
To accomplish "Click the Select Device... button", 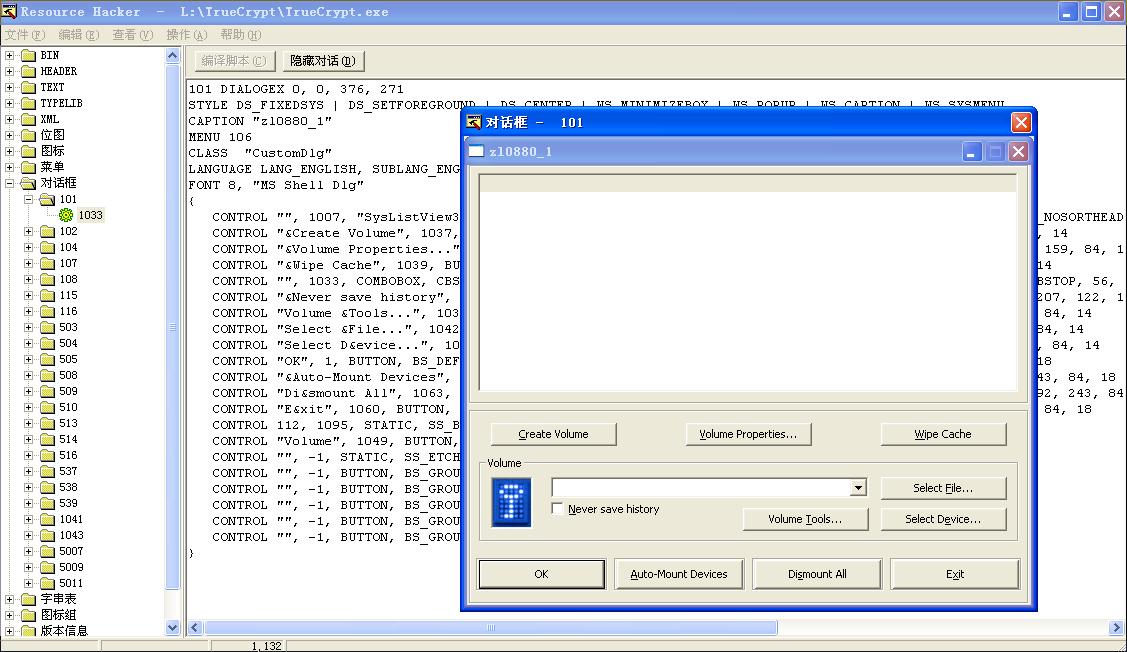I will coord(943,519).
